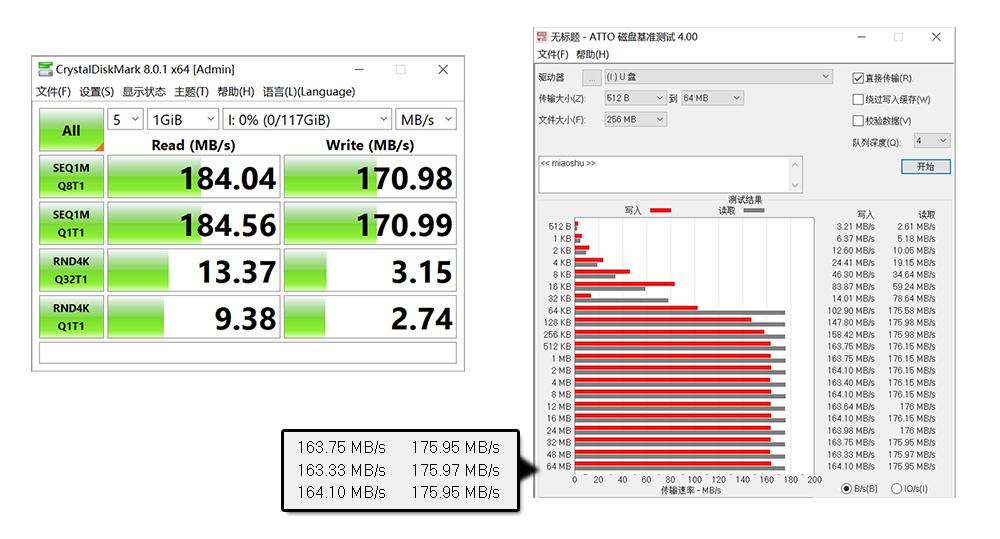Open ATTO 文件(F) menu
1000x539 pixels.
[x=553, y=54]
